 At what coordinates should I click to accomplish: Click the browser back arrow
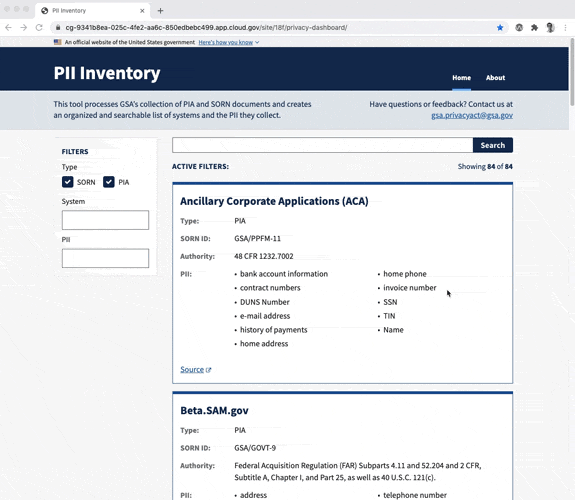8,28
